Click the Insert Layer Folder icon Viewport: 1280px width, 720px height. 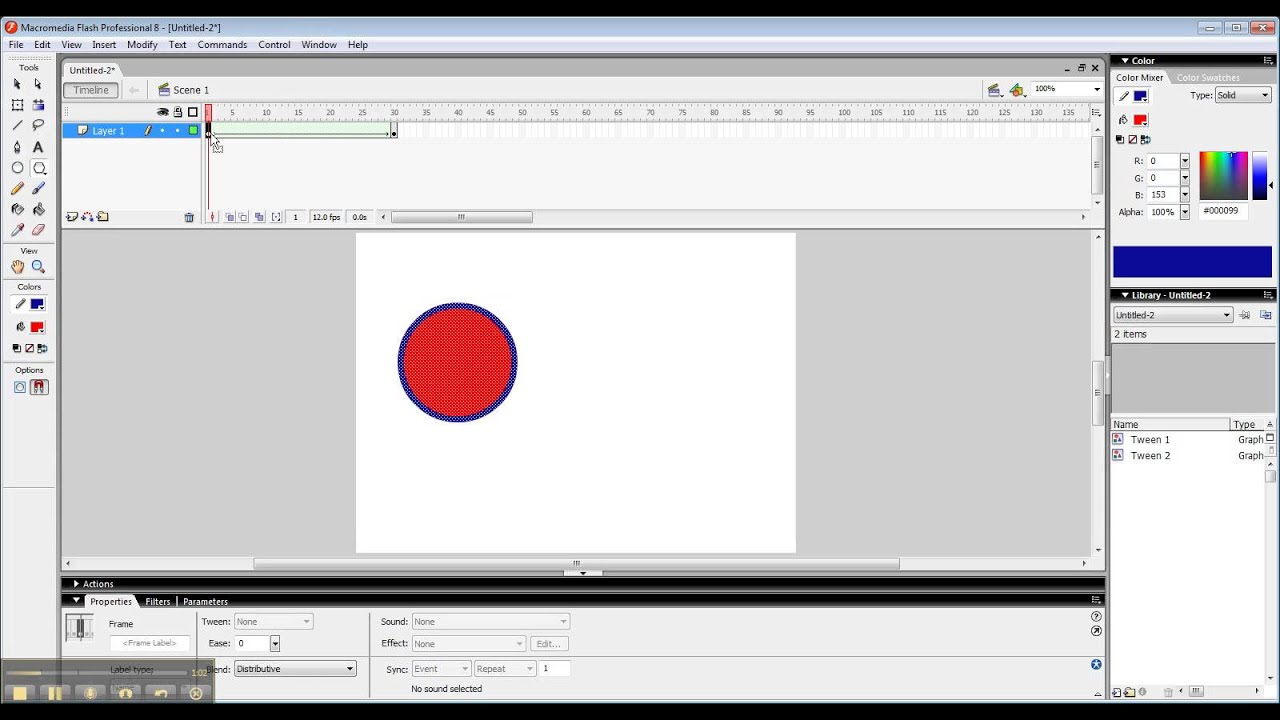(102, 217)
